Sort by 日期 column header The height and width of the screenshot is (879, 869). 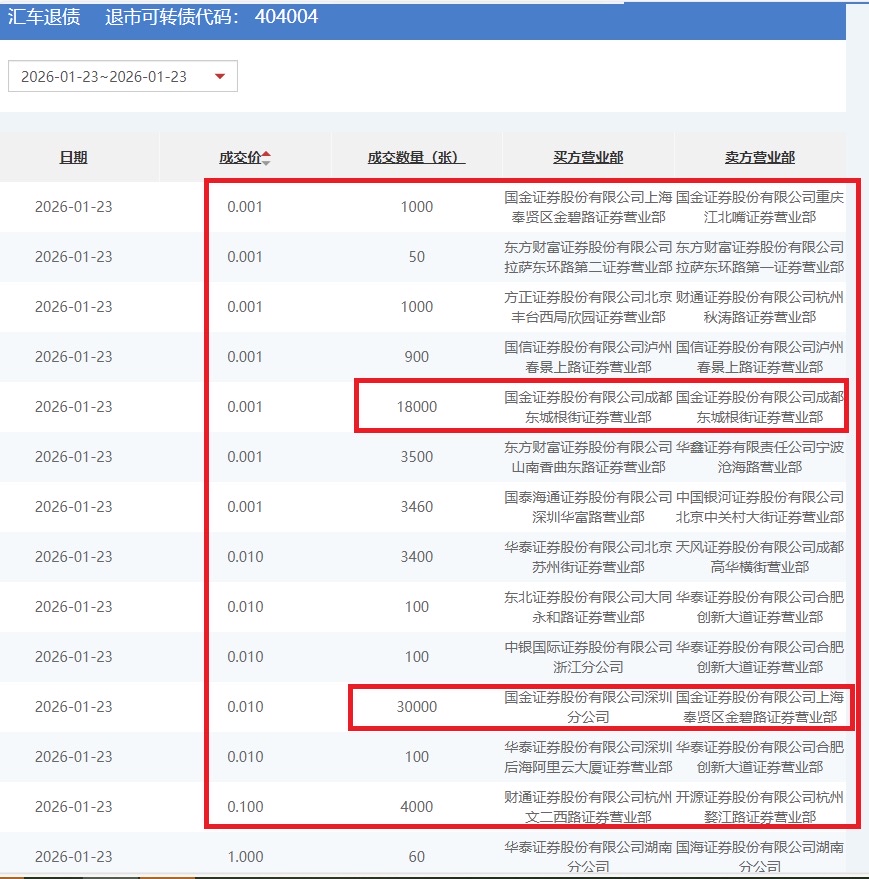point(73,158)
